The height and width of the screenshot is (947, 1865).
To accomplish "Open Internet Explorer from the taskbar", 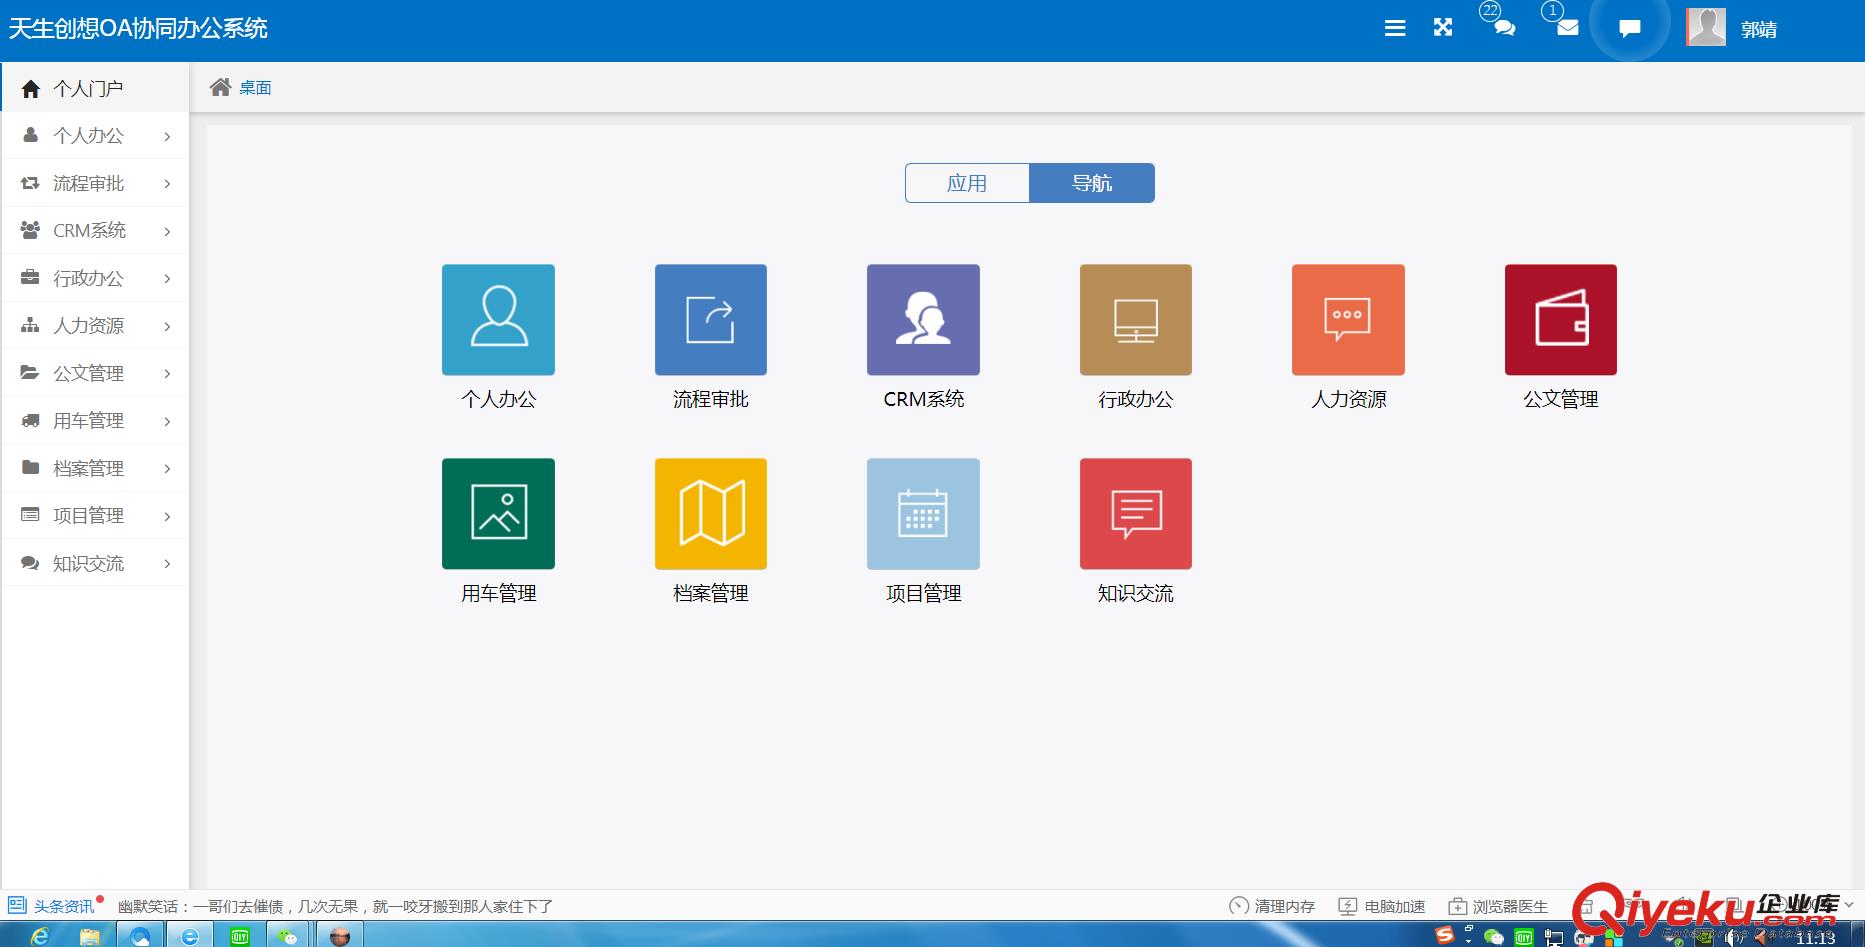I will tap(40, 936).
